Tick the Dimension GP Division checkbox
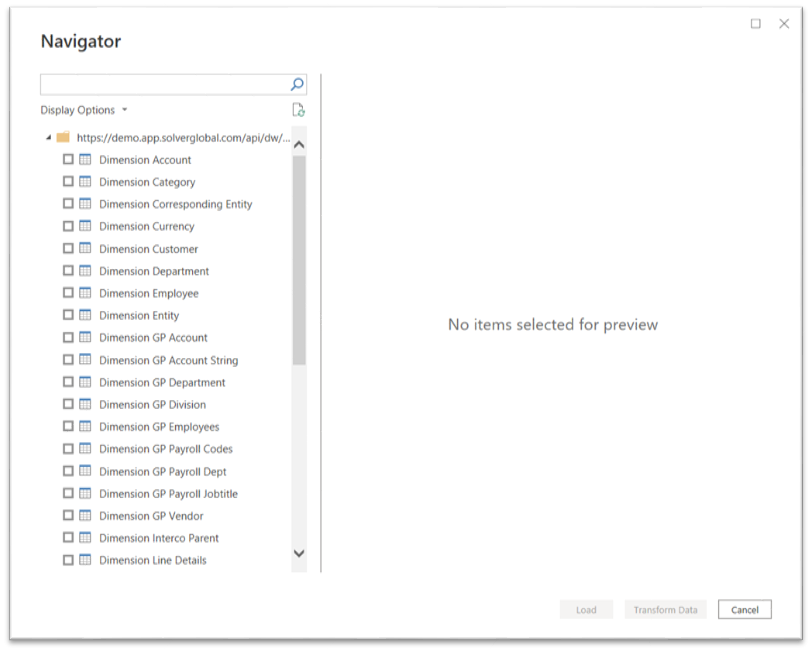Screen dimensions: 812x652 tap(68, 405)
